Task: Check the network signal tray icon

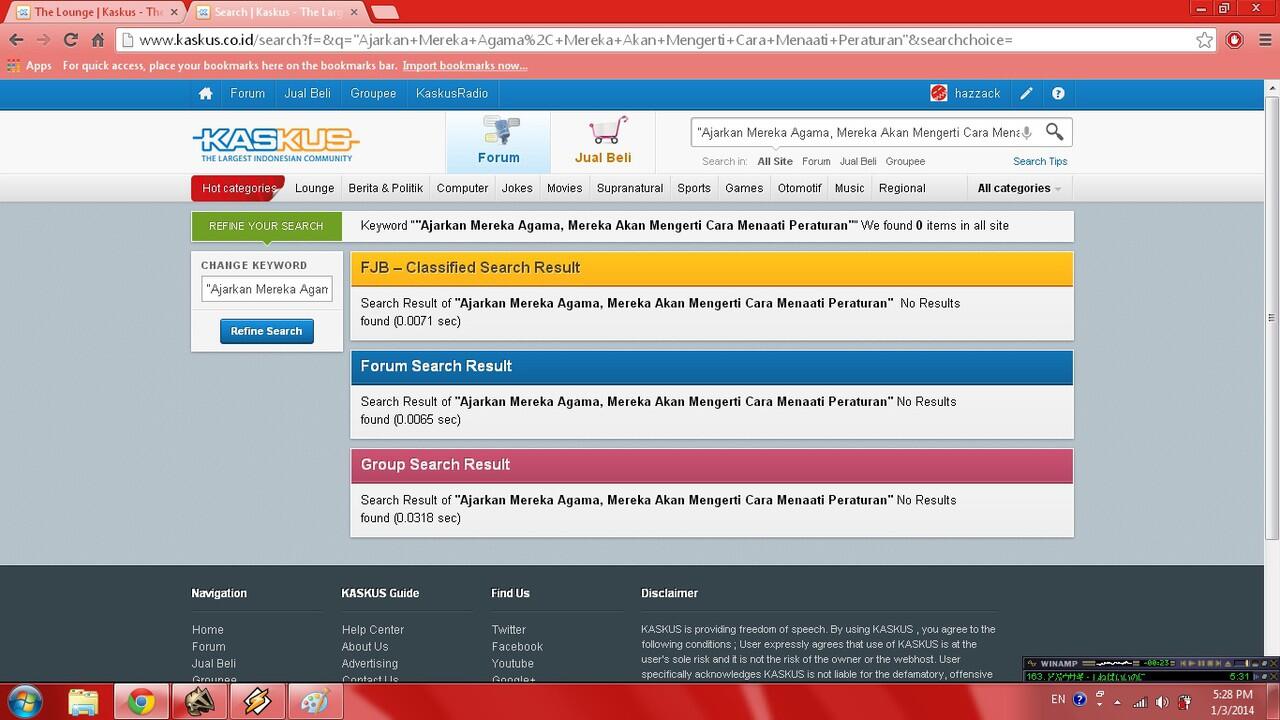Action: (x=1140, y=702)
